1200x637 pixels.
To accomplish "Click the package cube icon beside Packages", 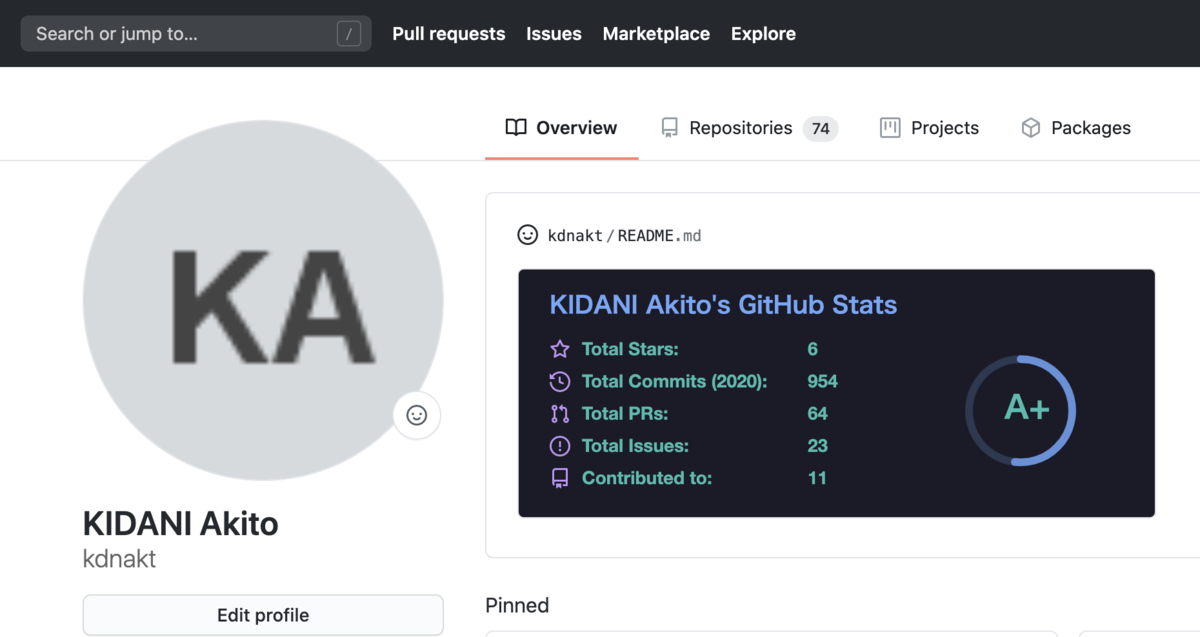I will point(1031,128).
